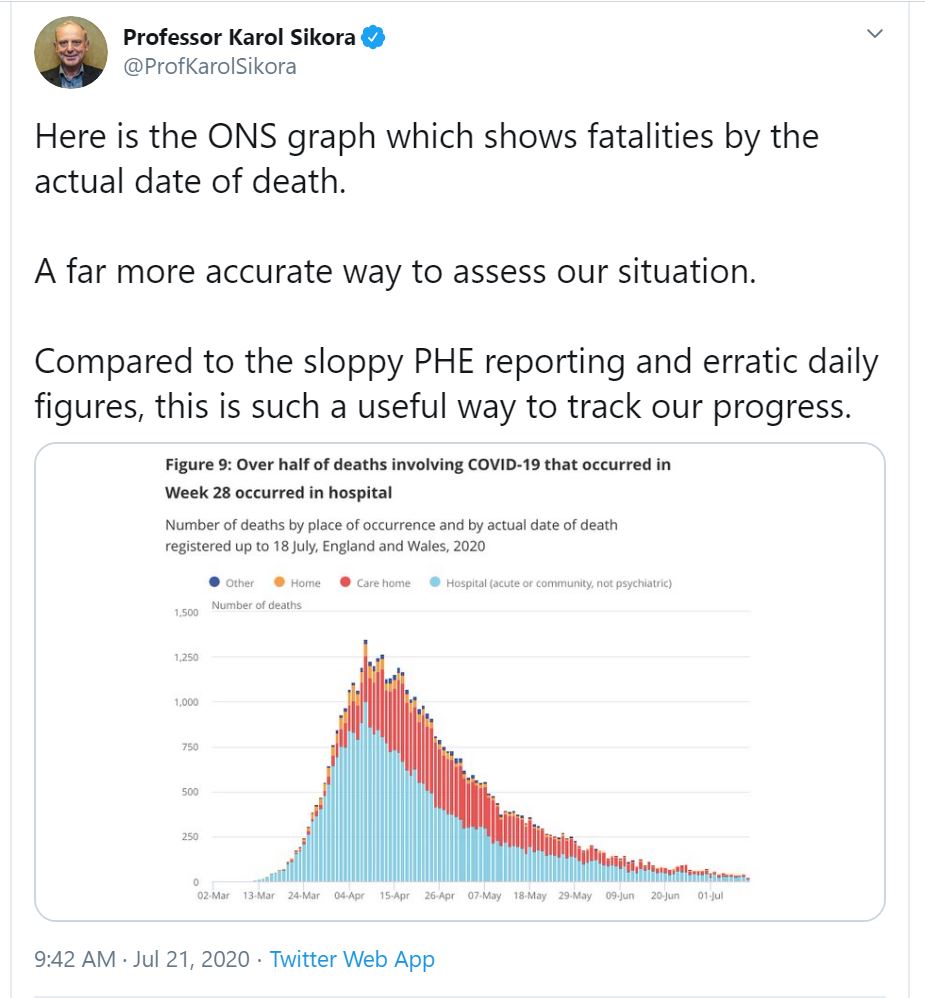Viewport: 925px width, 998px height.
Task: Select the Hospital legend label text
Action: point(558,583)
